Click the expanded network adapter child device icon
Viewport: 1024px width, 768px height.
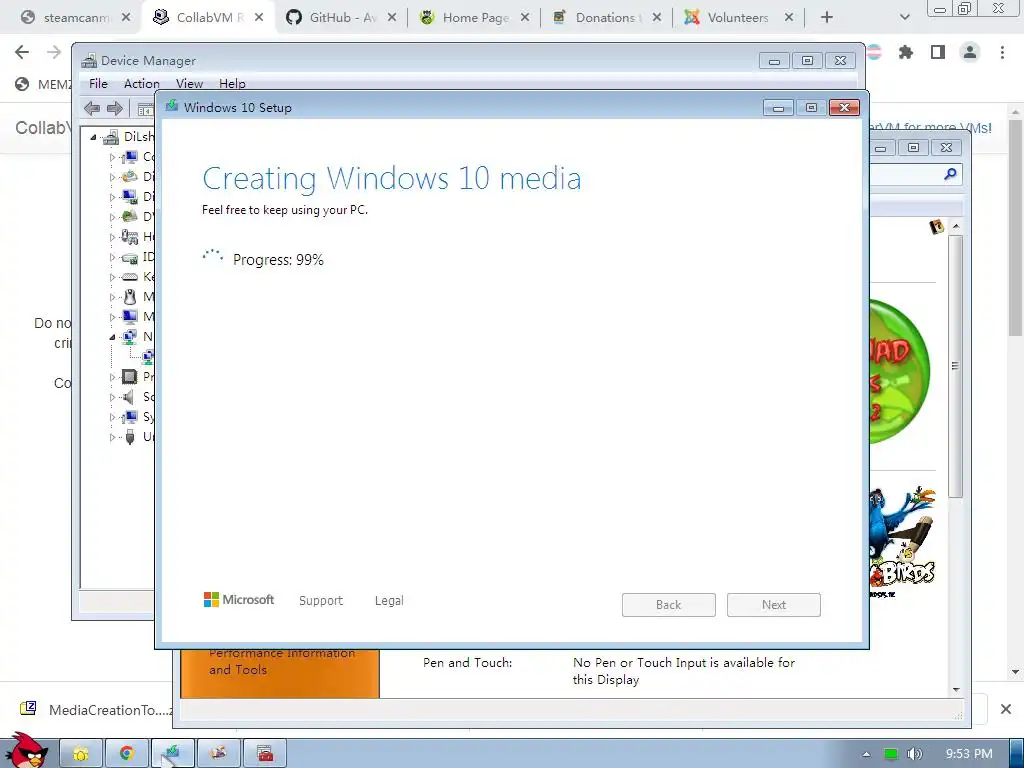148,357
